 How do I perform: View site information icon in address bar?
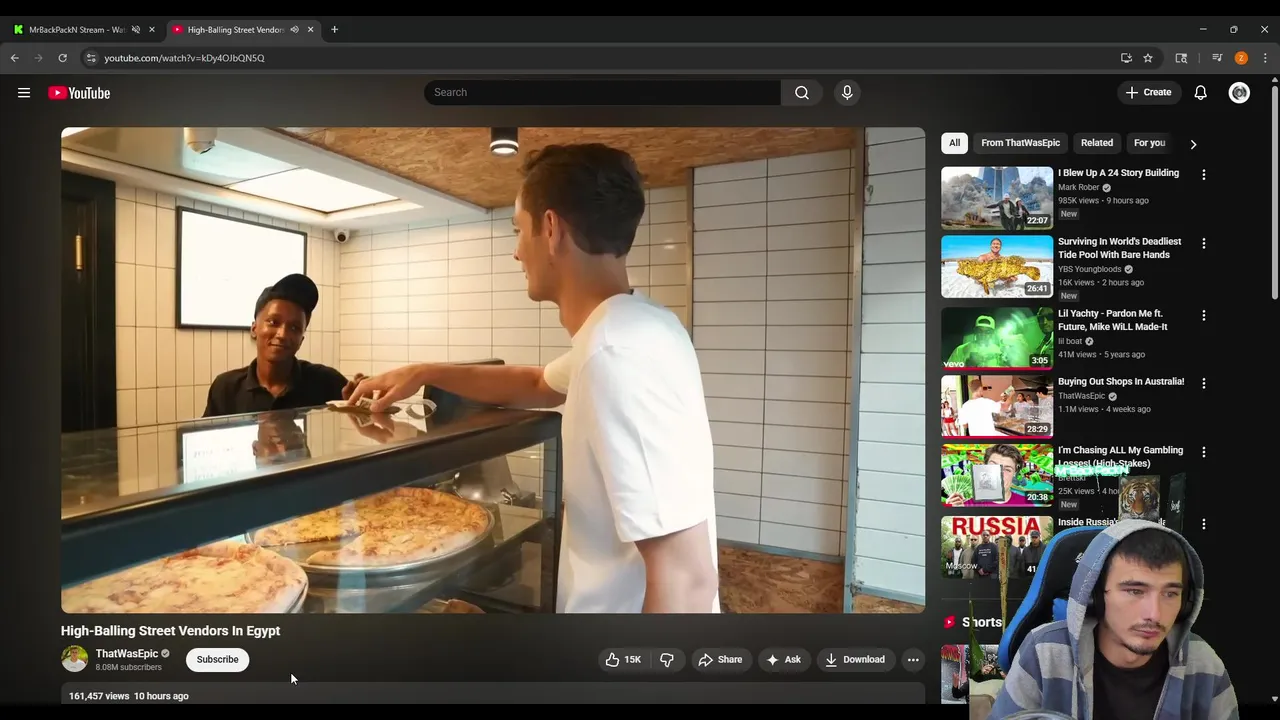click(91, 58)
